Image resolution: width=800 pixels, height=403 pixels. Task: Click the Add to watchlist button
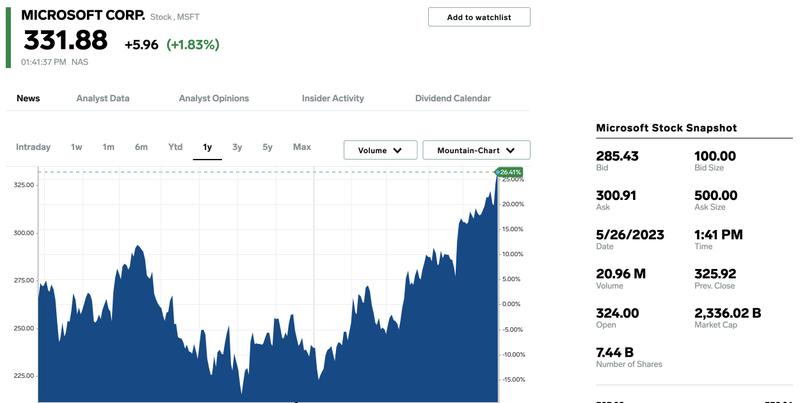pyautogui.click(x=479, y=17)
